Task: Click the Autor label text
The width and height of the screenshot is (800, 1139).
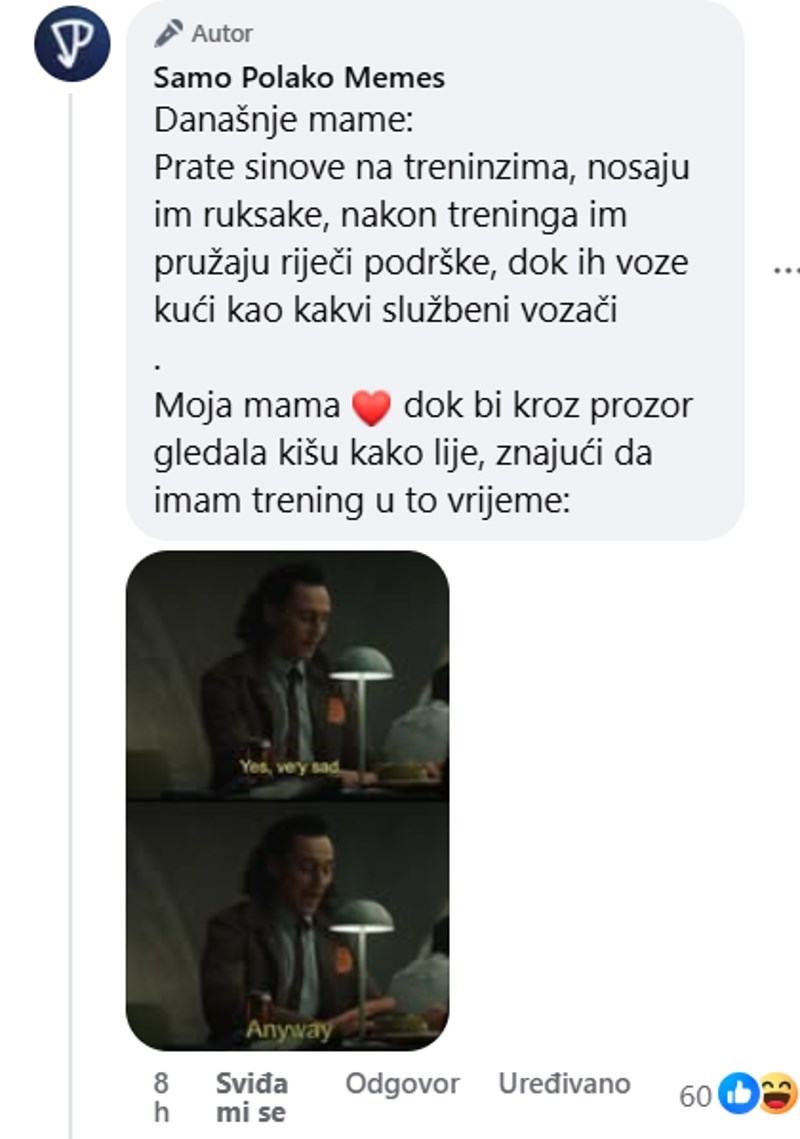Action: click(x=222, y=33)
